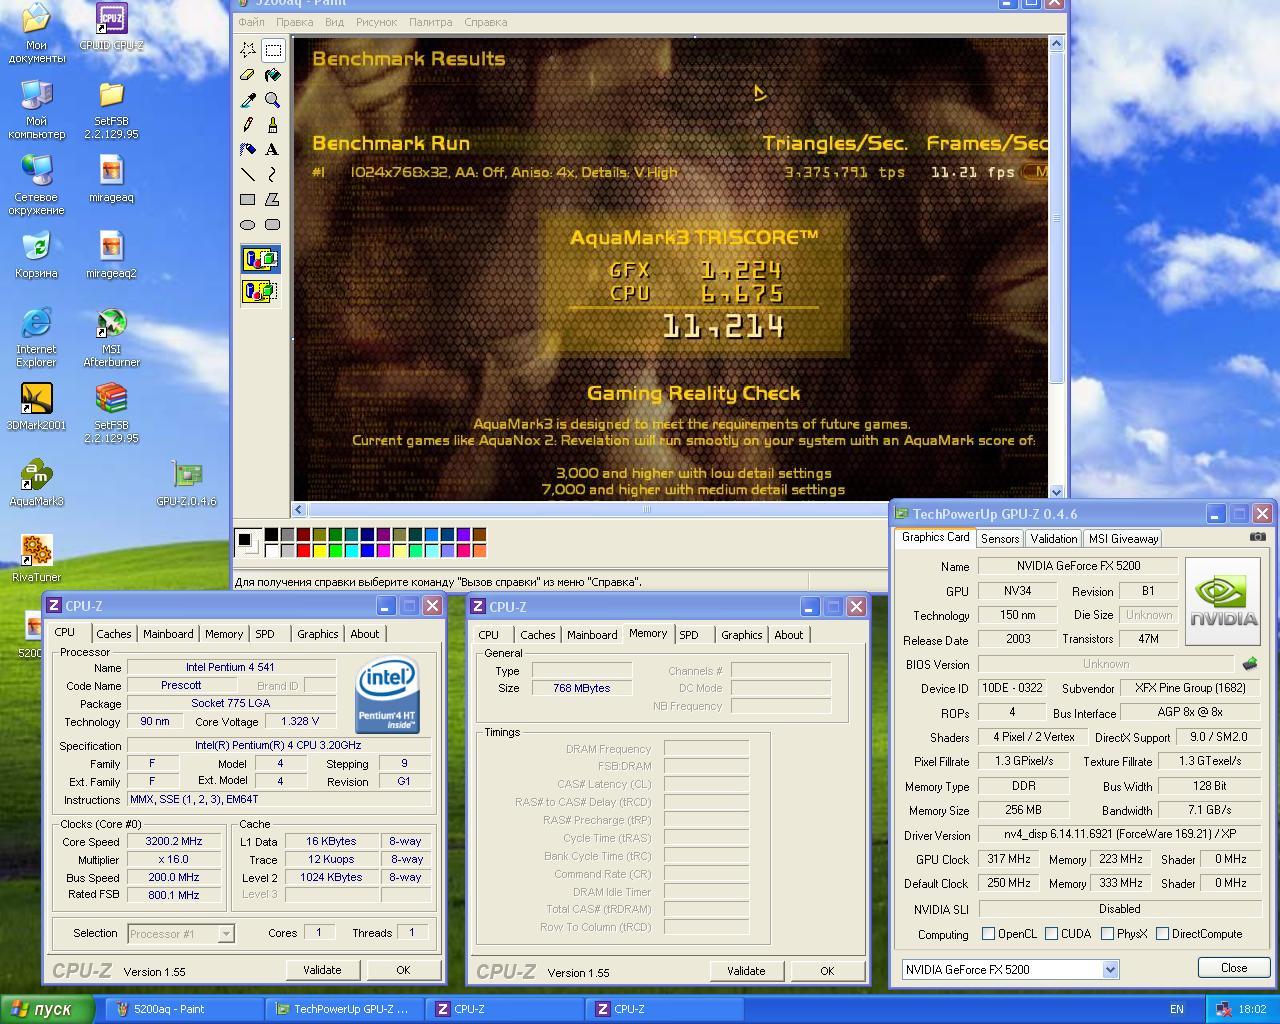Select the Ellipse shape tool
Screen dimensions: 1280x1024
248,225
